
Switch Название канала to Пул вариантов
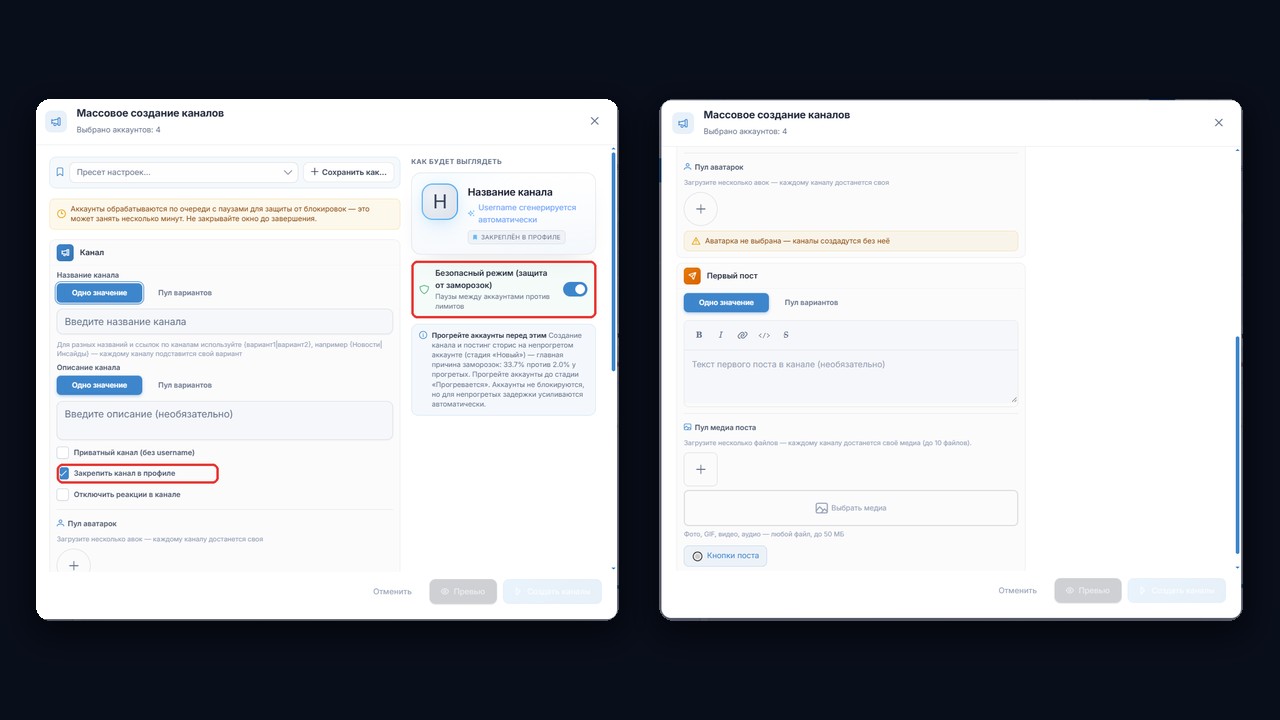coord(185,293)
